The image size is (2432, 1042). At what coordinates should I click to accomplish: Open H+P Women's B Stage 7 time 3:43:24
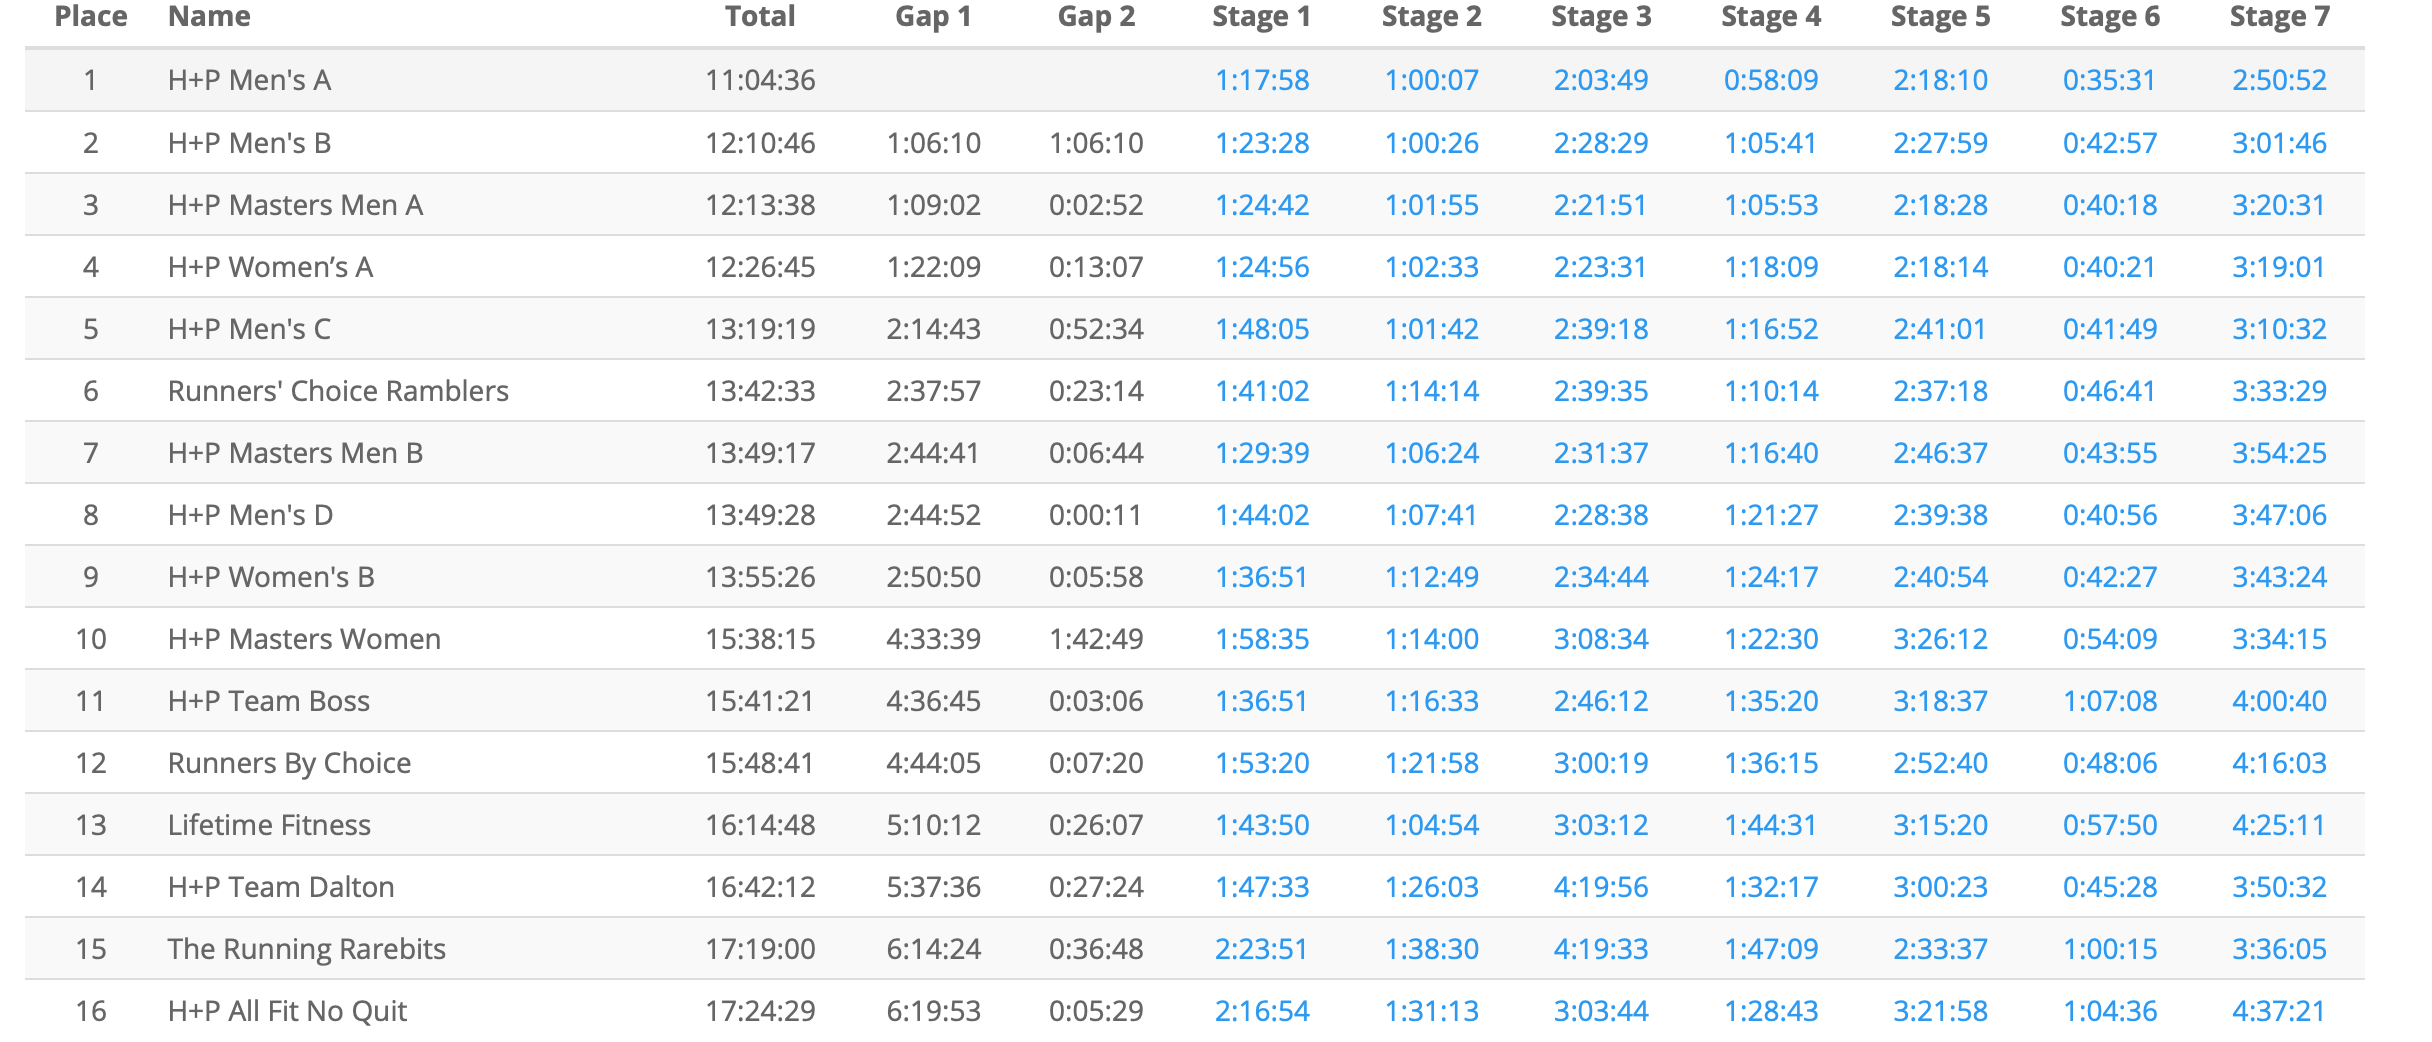[x=2279, y=577]
